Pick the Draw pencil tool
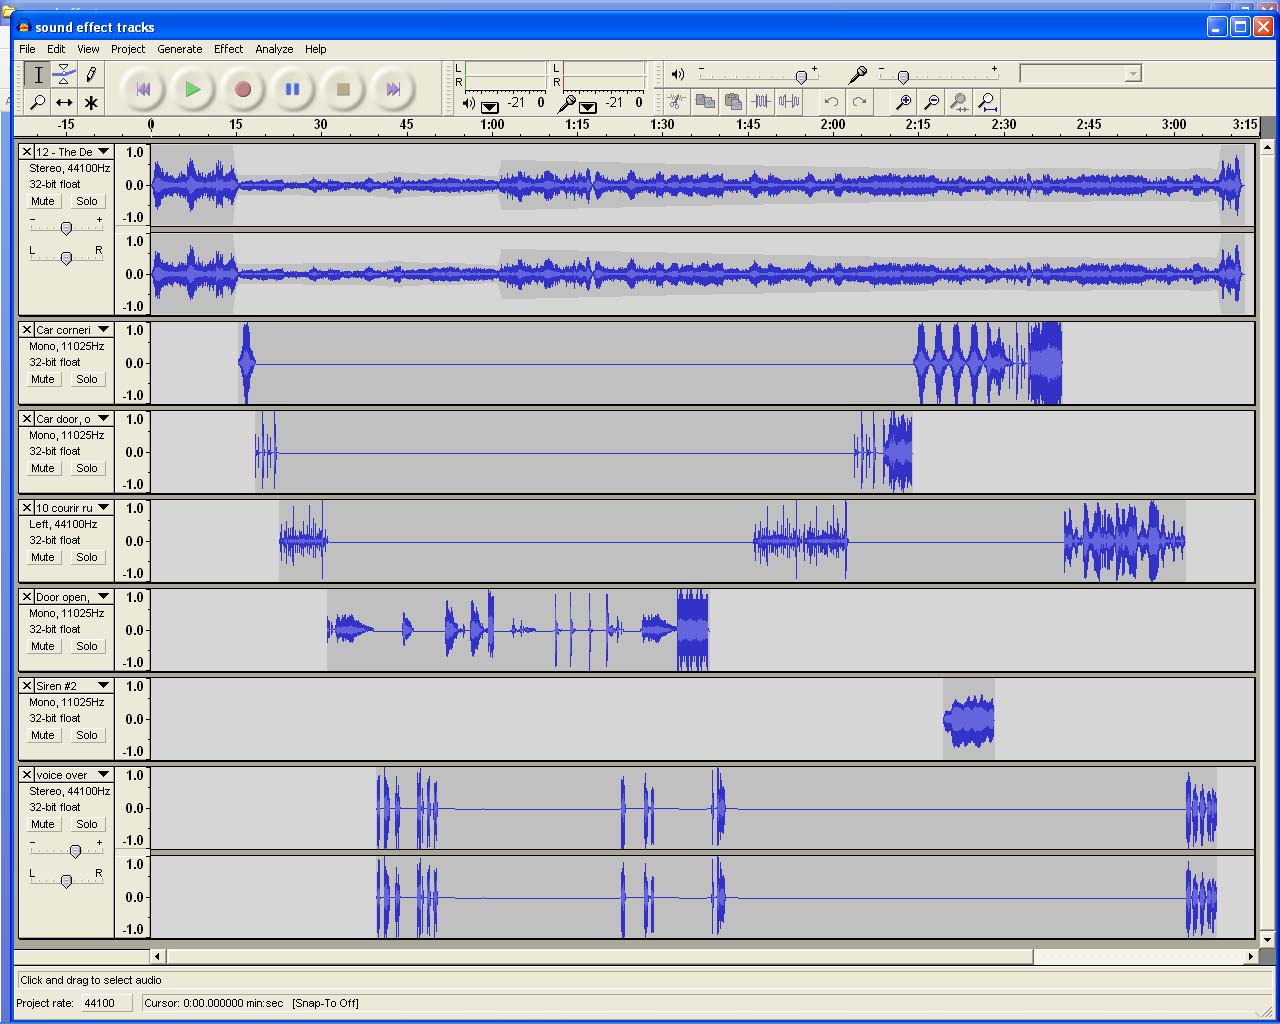Image resolution: width=1280 pixels, height=1024 pixels. (x=91, y=74)
